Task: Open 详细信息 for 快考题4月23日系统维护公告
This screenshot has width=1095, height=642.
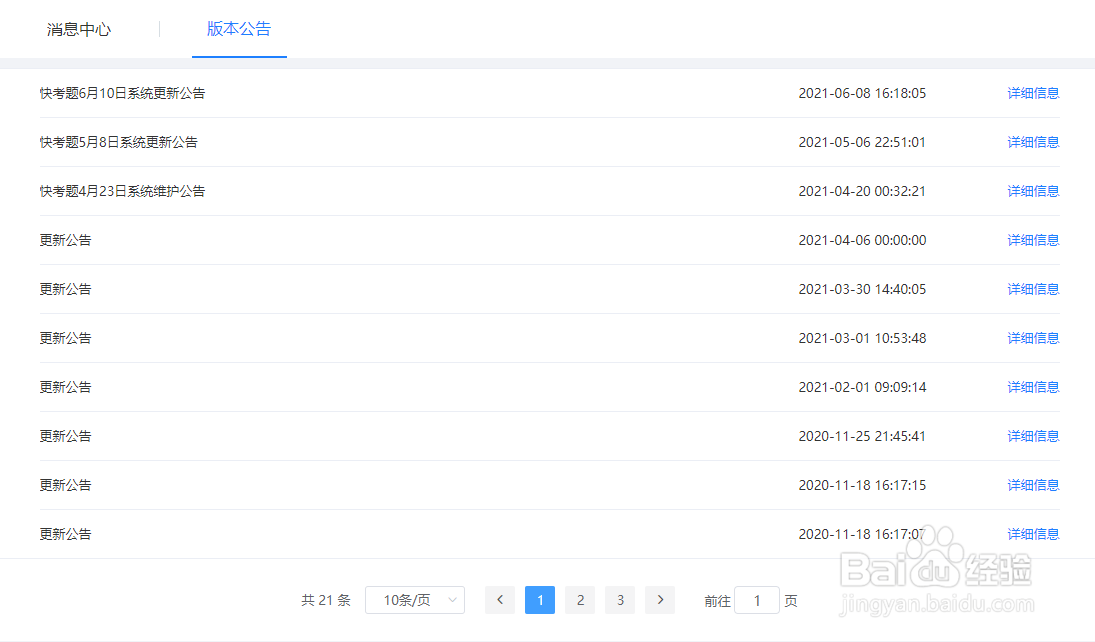Action: click(1033, 191)
